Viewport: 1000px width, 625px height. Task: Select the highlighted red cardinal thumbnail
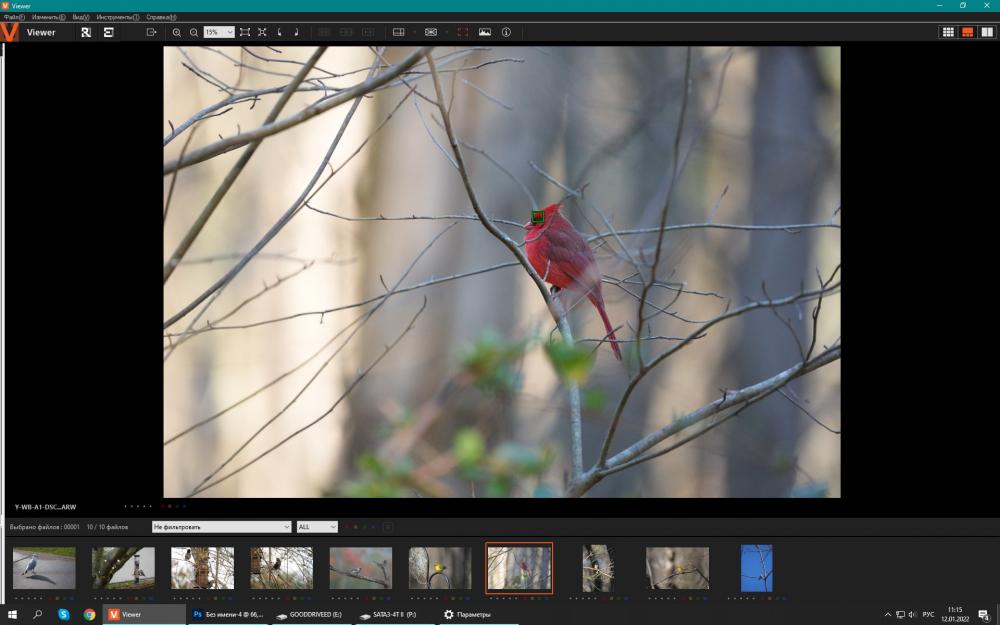(x=519, y=568)
